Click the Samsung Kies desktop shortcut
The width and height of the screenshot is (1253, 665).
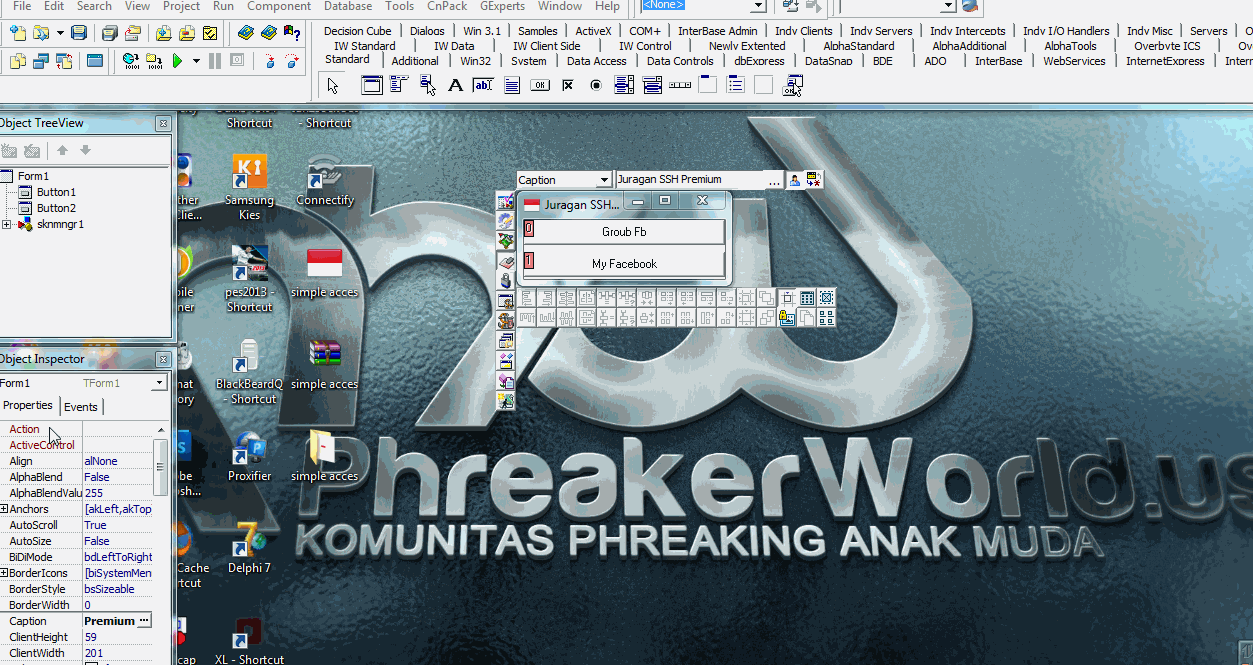tap(249, 187)
